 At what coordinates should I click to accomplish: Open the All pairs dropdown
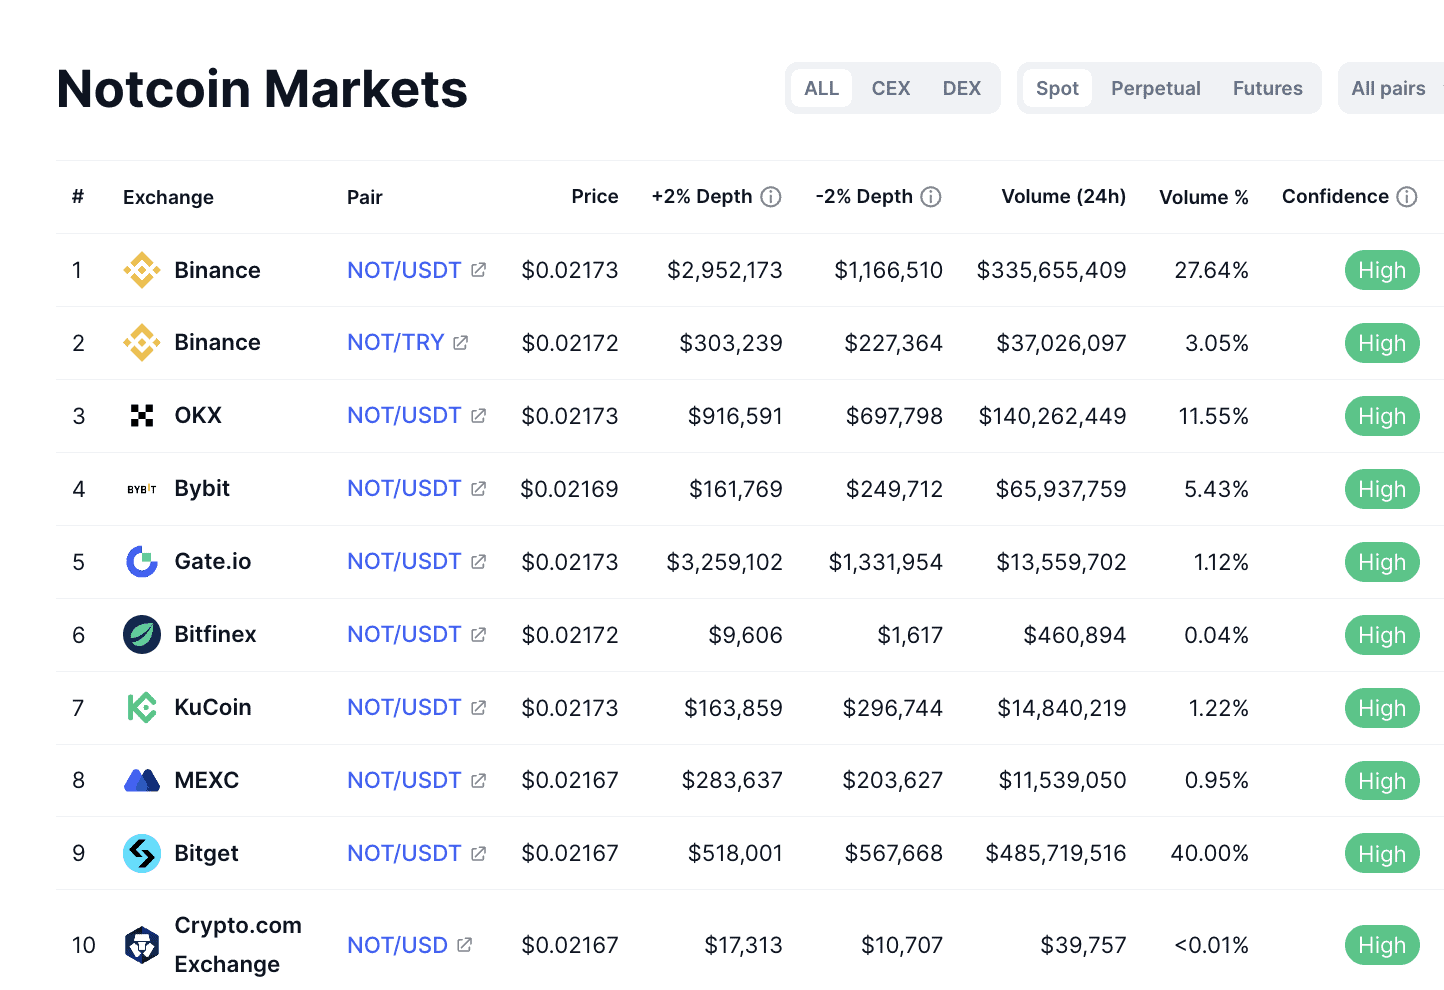1388,89
